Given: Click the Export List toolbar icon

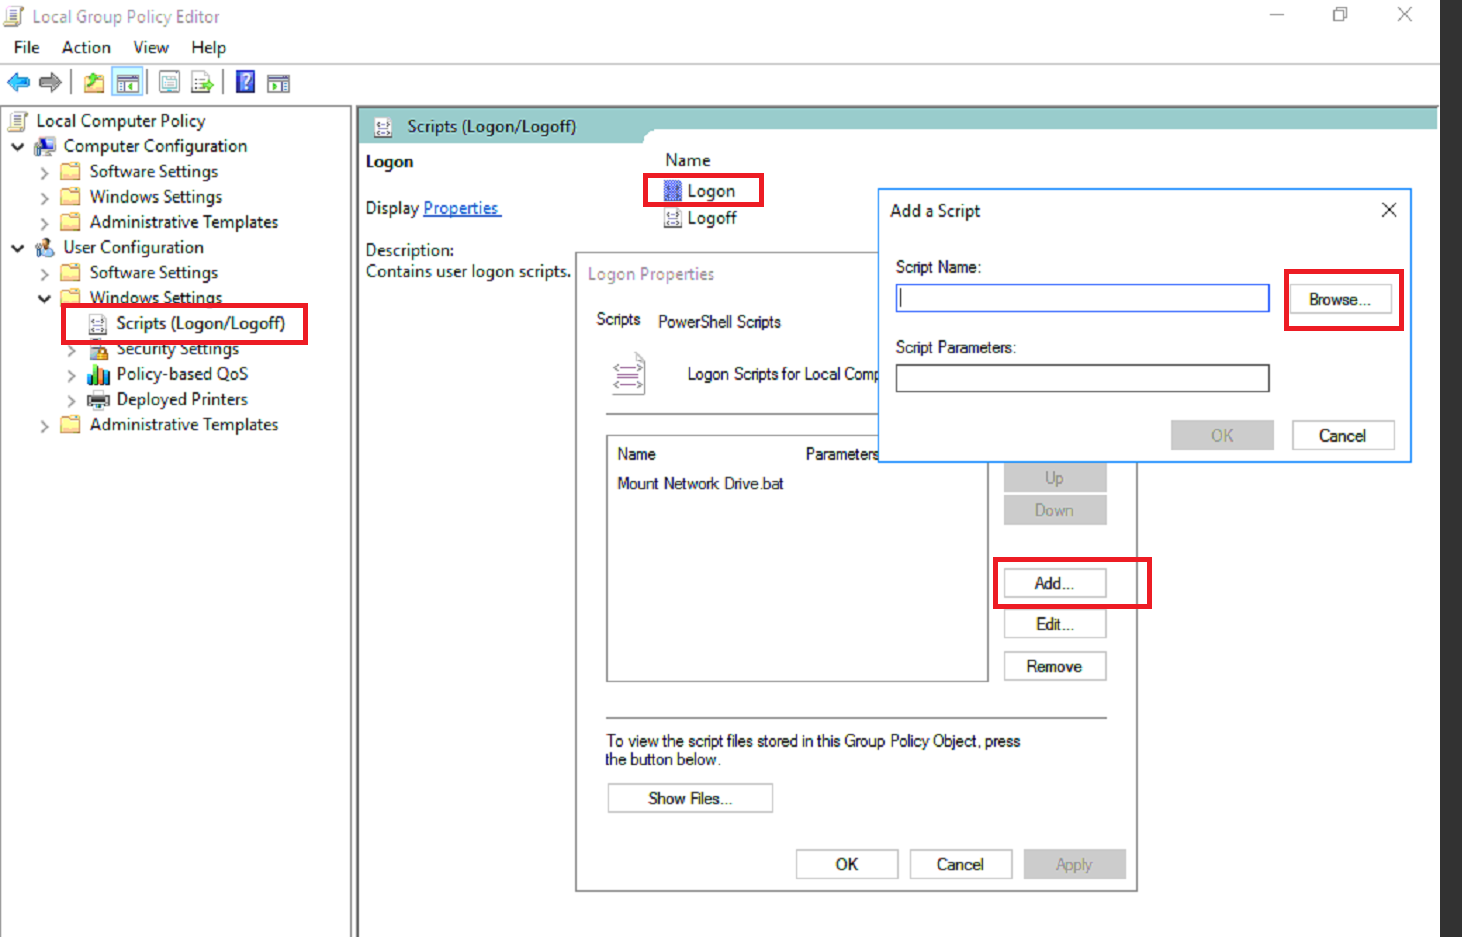Looking at the screenshot, I should [203, 83].
